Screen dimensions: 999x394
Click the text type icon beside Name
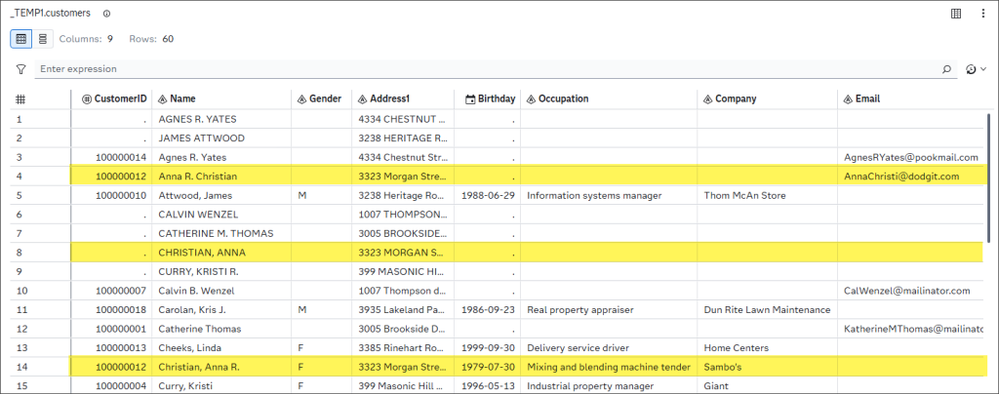(162, 99)
